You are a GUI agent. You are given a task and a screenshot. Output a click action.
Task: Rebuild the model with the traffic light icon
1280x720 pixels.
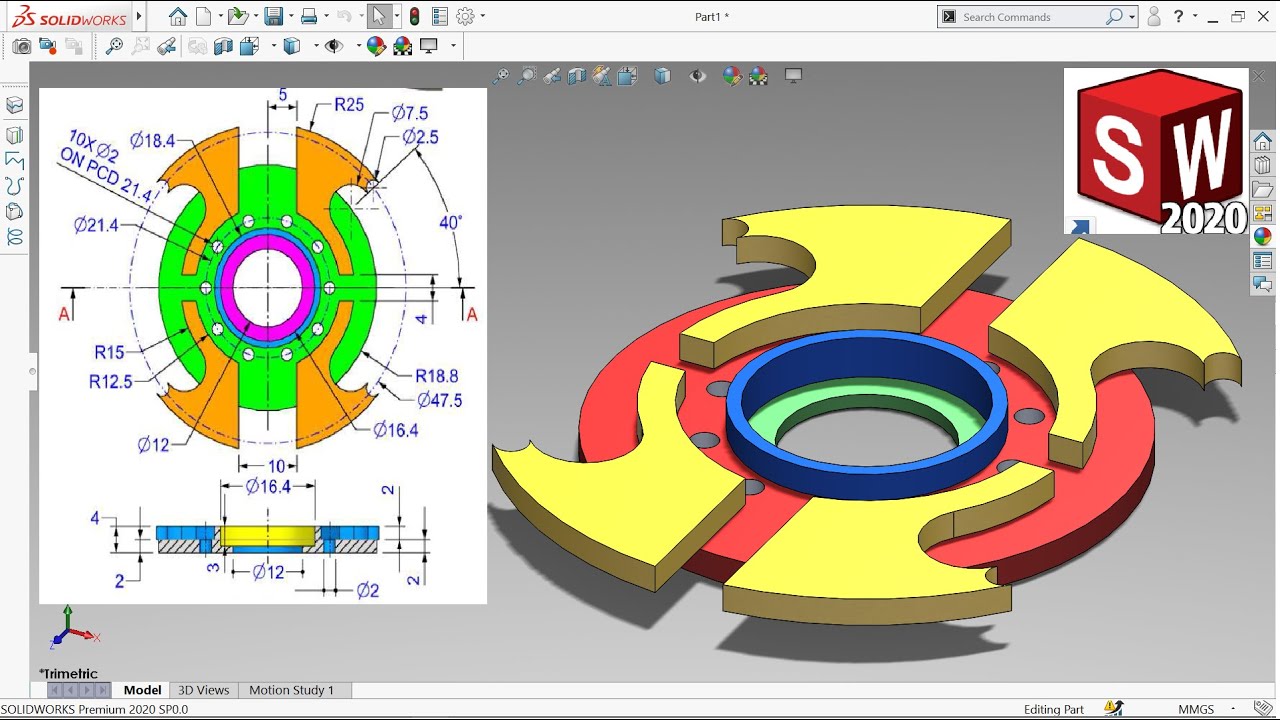tap(414, 16)
